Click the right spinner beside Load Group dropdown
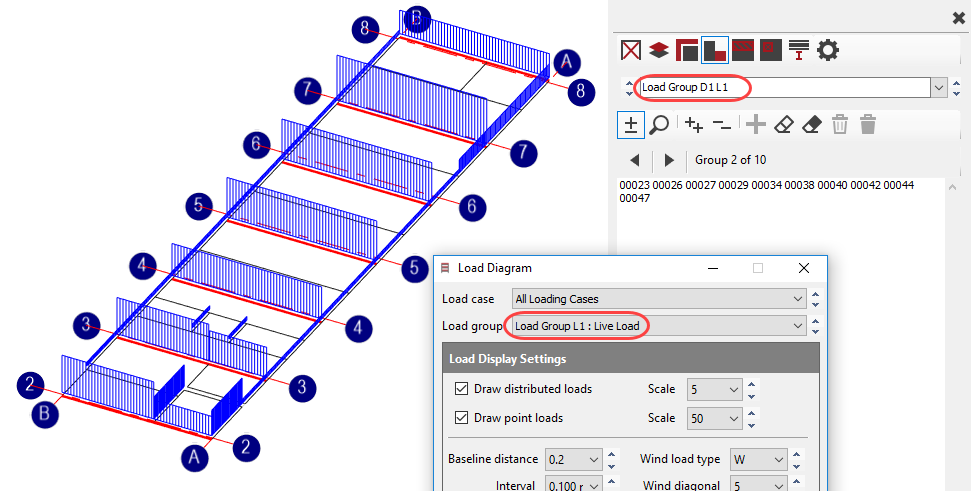This screenshot has width=971, height=491. 957,88
